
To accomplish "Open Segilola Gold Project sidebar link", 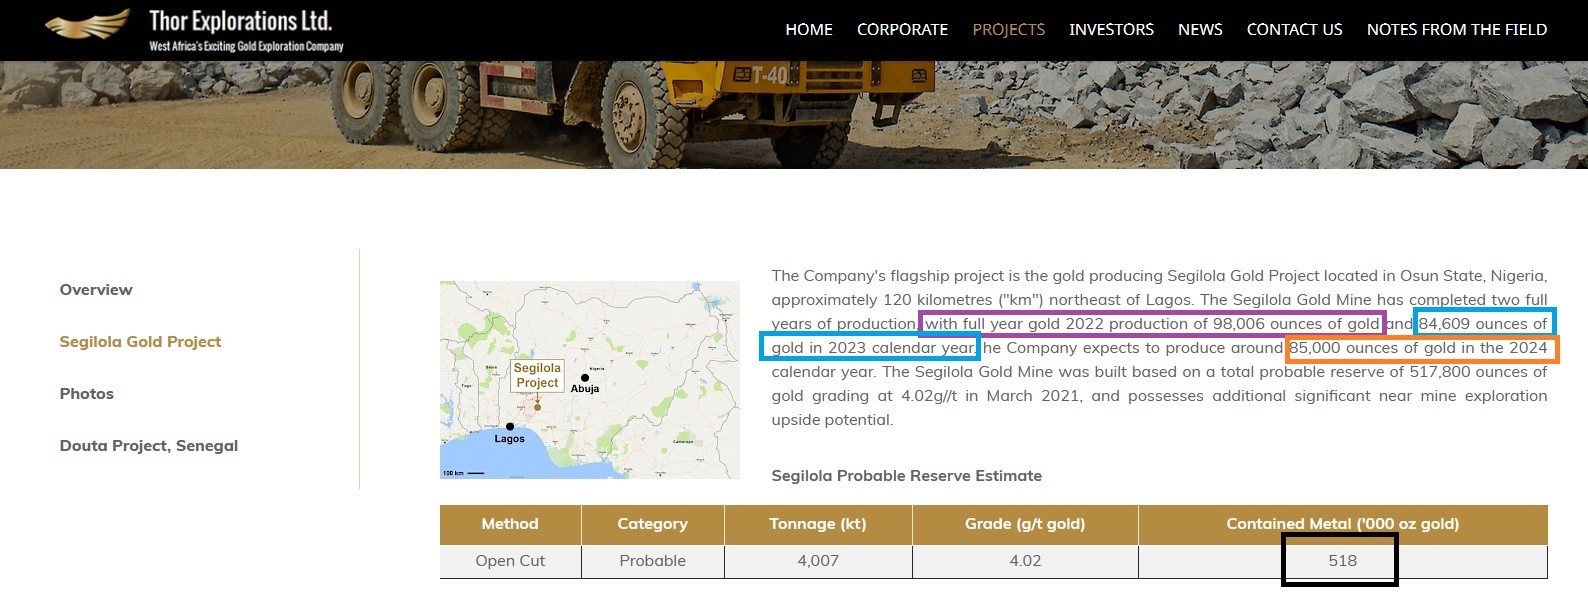I will point(140,342).
